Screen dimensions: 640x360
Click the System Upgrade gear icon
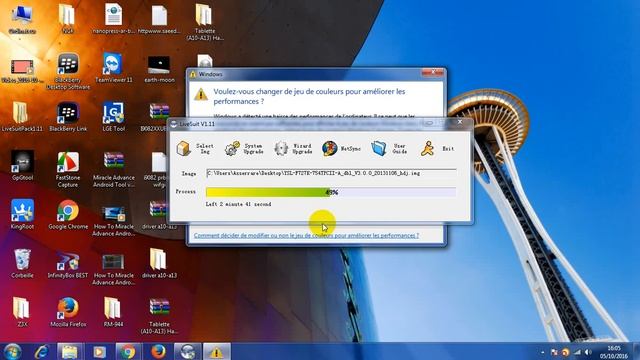pyautogui.click(x=232, y=149)
